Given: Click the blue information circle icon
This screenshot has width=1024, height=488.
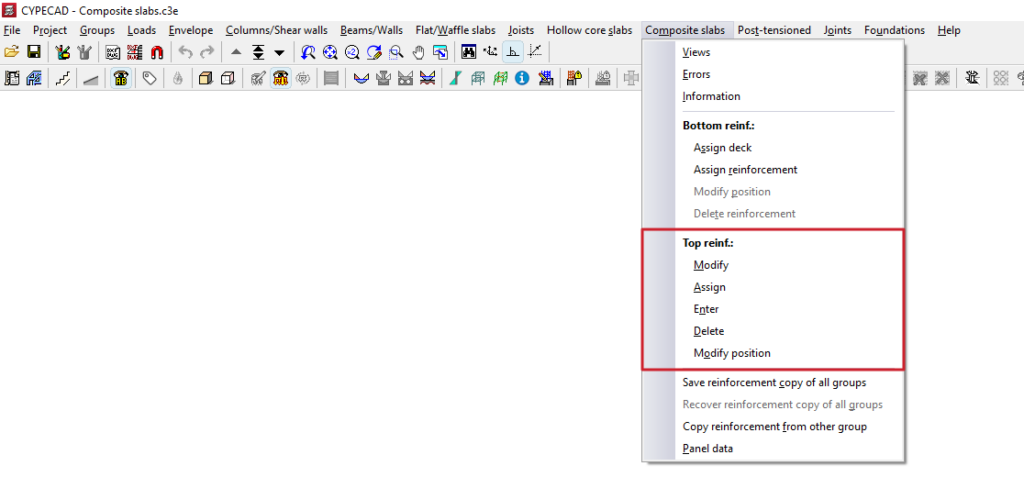Looking at the screenshot, I should click(521, 79).
